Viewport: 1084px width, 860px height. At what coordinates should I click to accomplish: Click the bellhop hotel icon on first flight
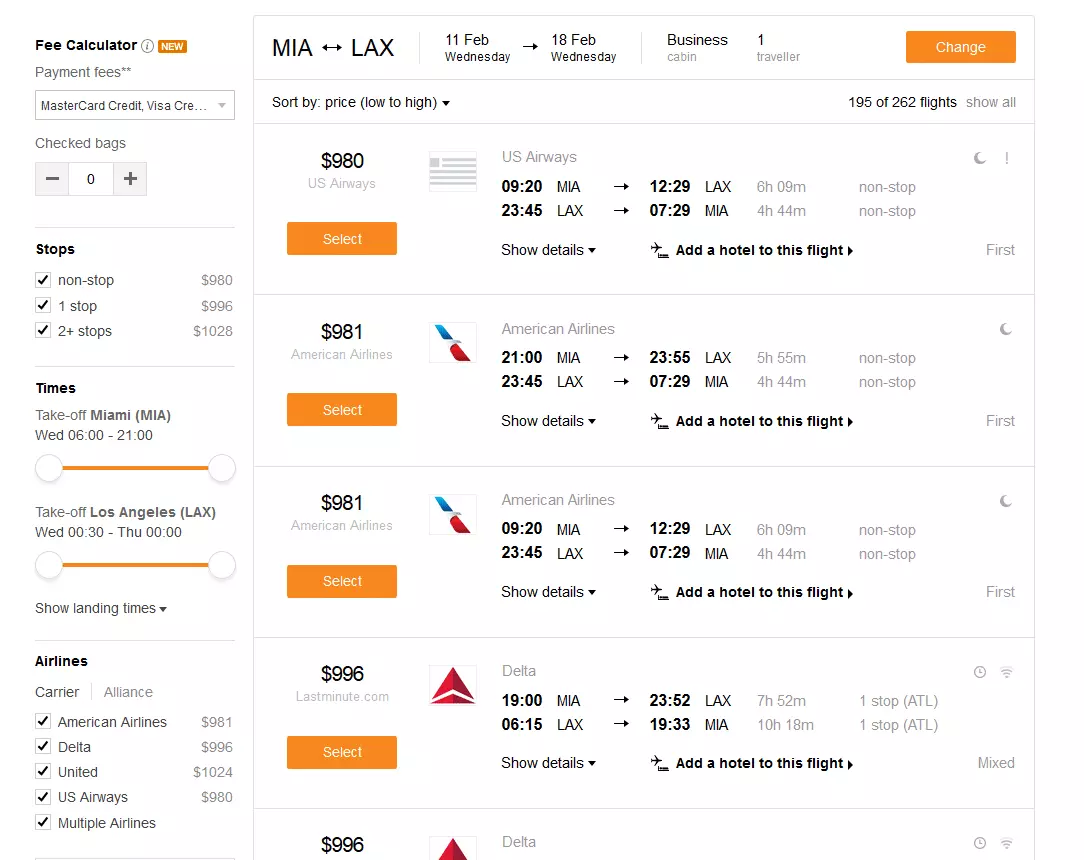(x=659, y=251)
